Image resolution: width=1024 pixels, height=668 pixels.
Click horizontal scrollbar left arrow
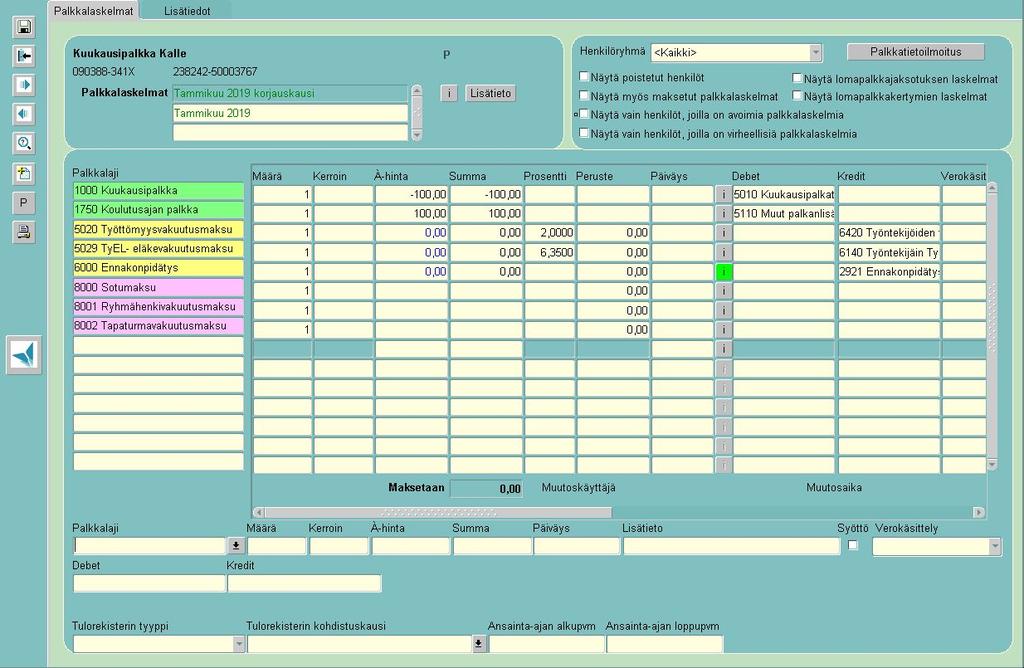[259, 513]
